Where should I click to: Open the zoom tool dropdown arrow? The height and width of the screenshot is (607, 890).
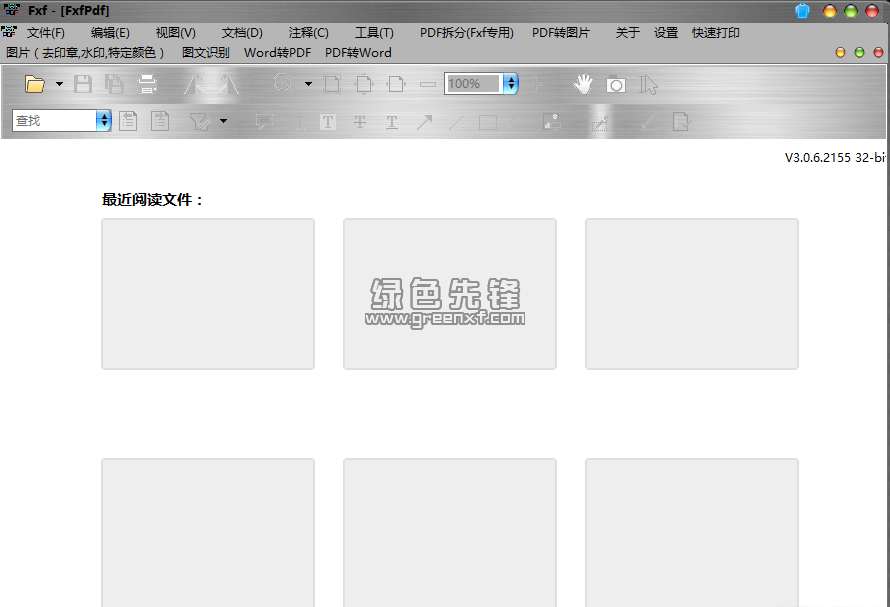click(308, 84)
